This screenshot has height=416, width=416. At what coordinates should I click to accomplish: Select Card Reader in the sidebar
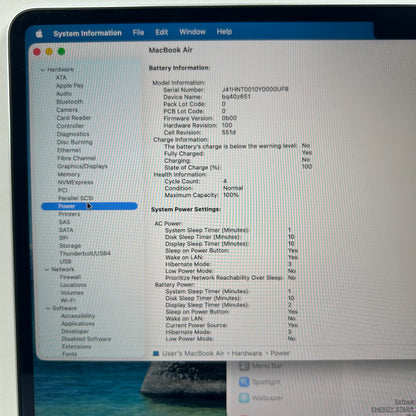pyautogui.click(x=74, y=118)
